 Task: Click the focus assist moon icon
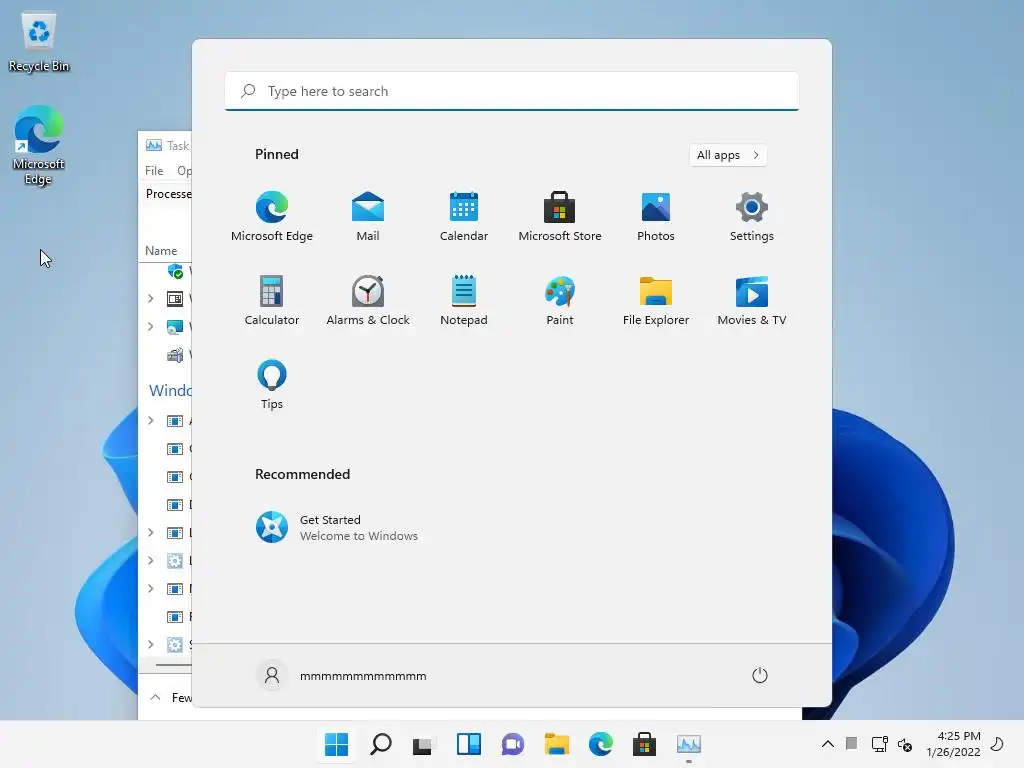pyautogui.click(x=997, y=744)
